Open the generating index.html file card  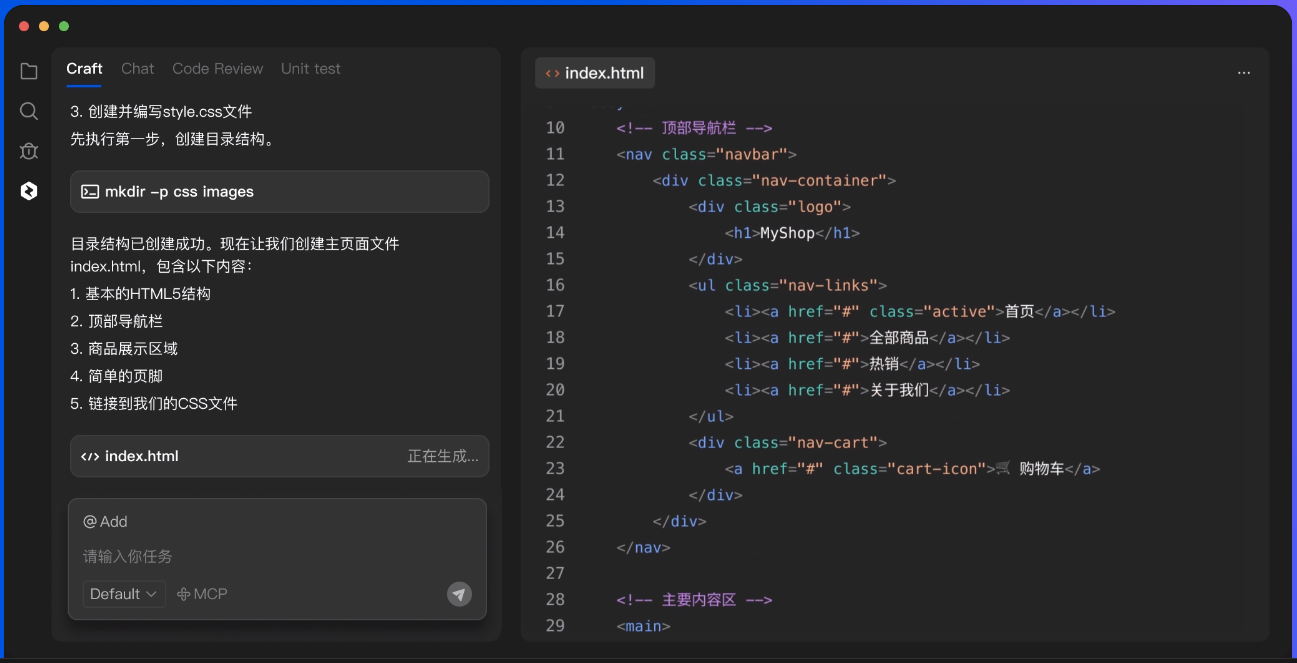click(279, 456)
